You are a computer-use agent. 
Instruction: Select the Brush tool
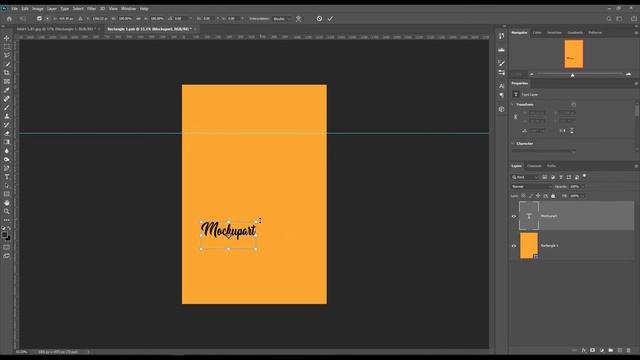[x=7, y=107]
